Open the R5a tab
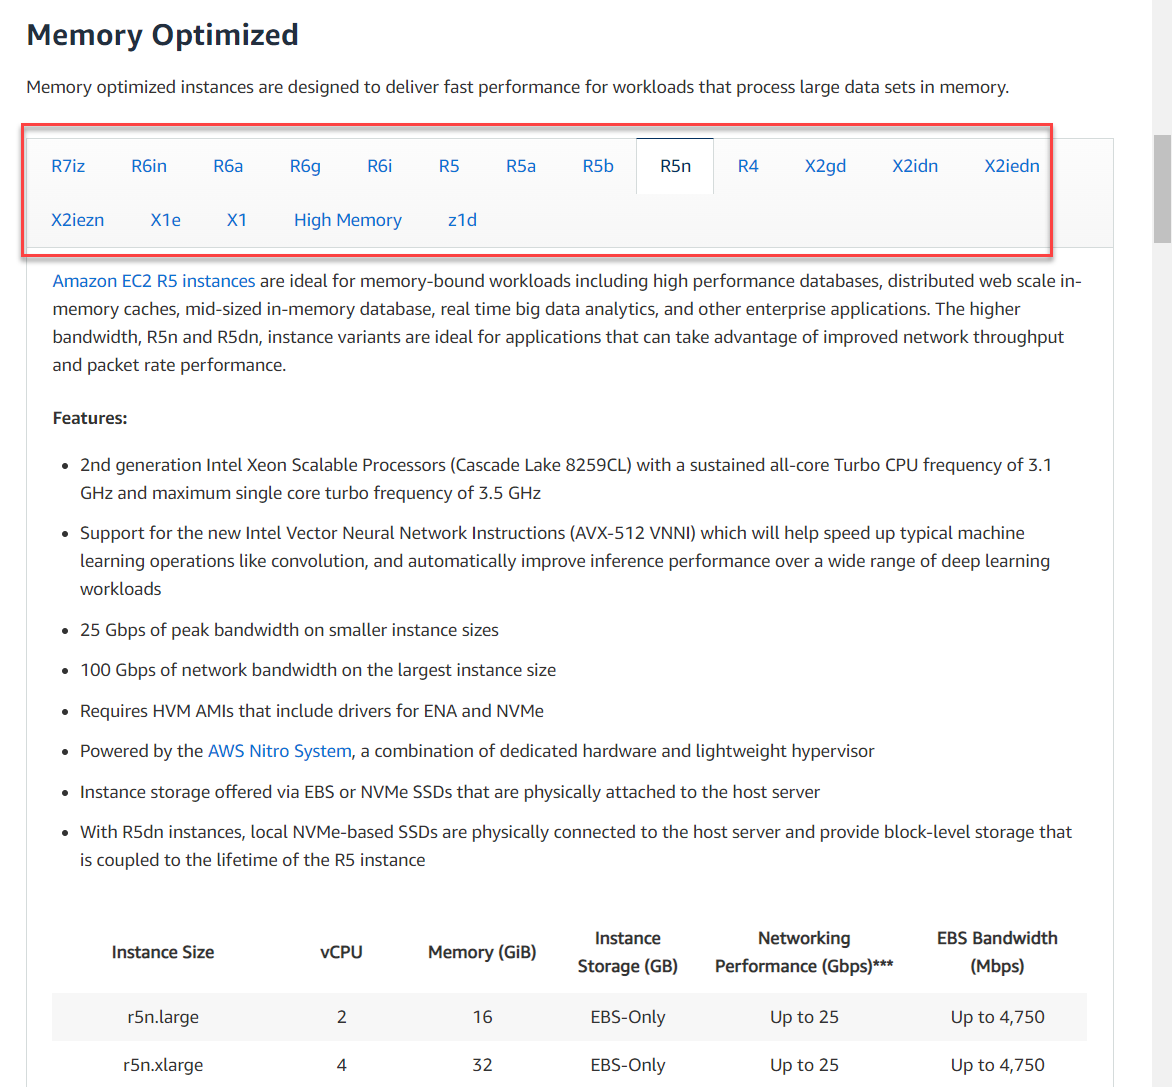The image size is (1172, 1087). point(521,166)
